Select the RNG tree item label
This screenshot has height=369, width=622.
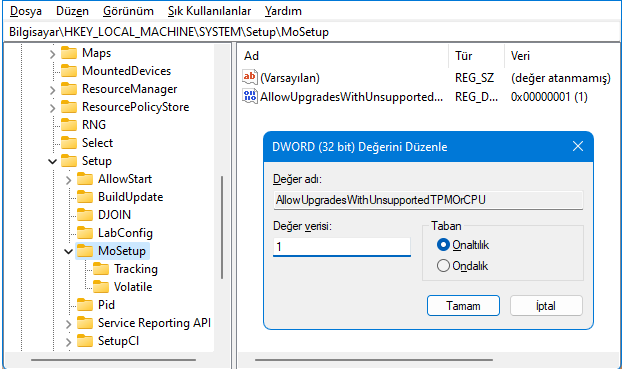(x=94, y=125)
